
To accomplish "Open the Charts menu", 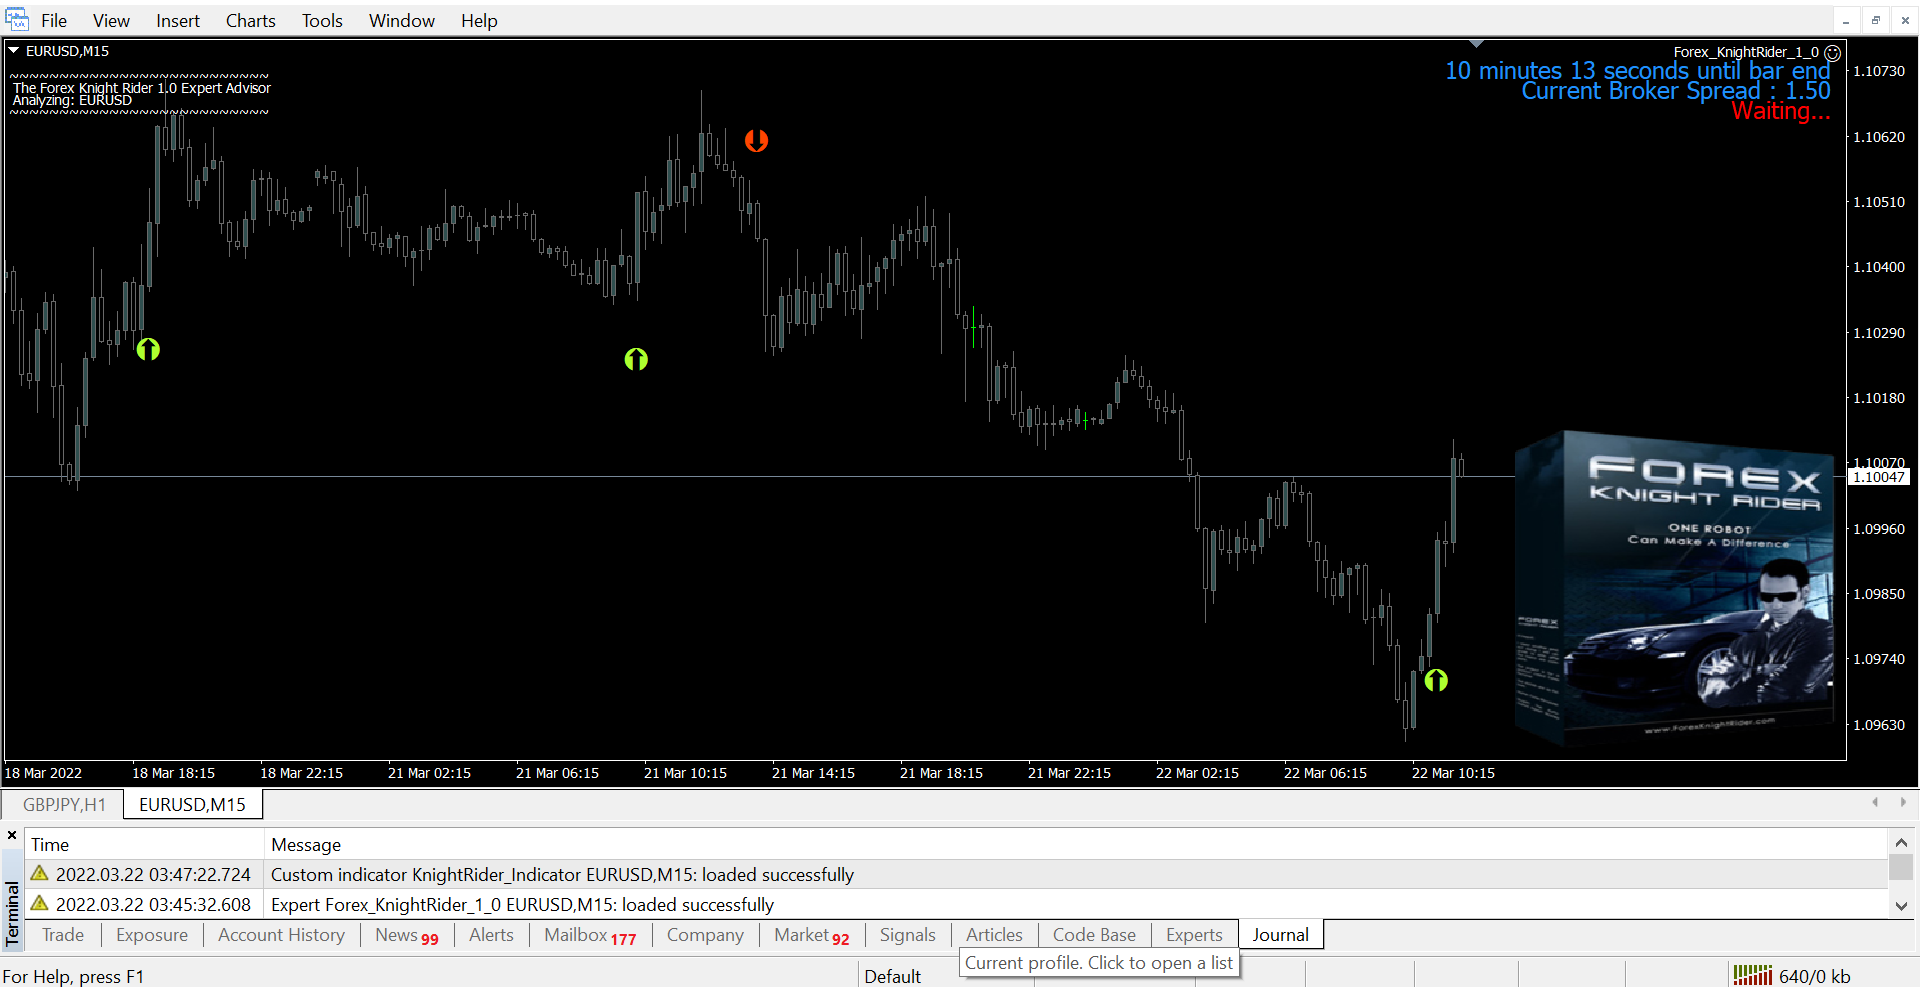I will 251,21.
